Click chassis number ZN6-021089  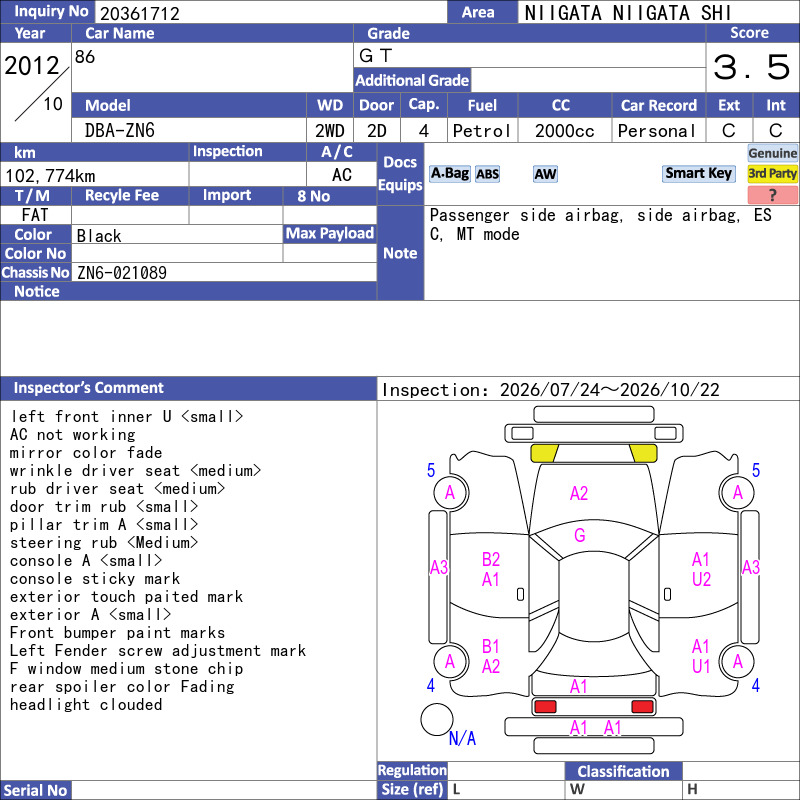(122, 272)
